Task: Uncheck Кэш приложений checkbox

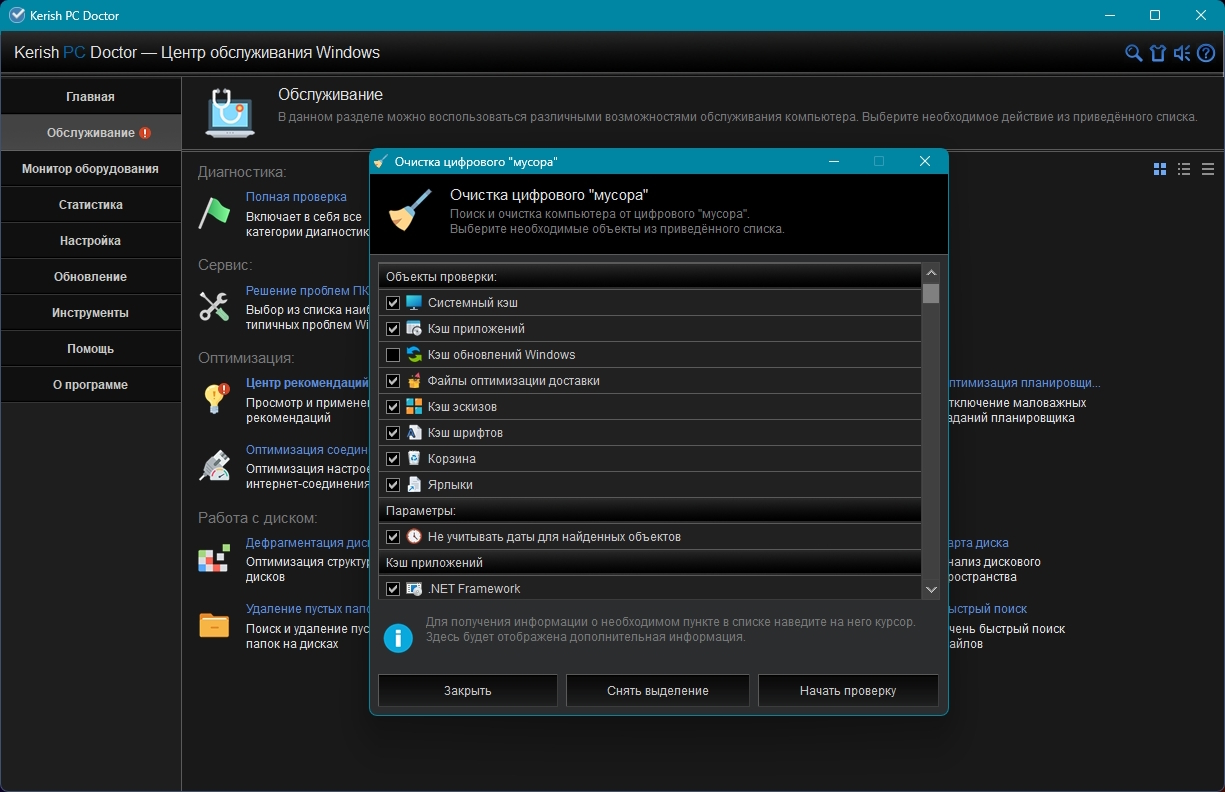Action: 393,329
